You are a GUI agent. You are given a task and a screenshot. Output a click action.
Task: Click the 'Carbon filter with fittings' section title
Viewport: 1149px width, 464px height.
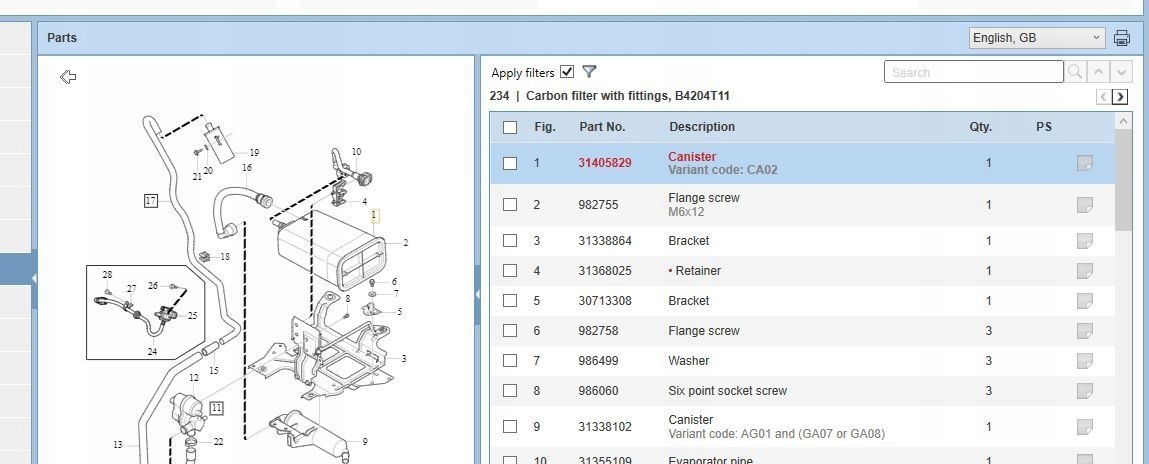[x=628, y=95]
